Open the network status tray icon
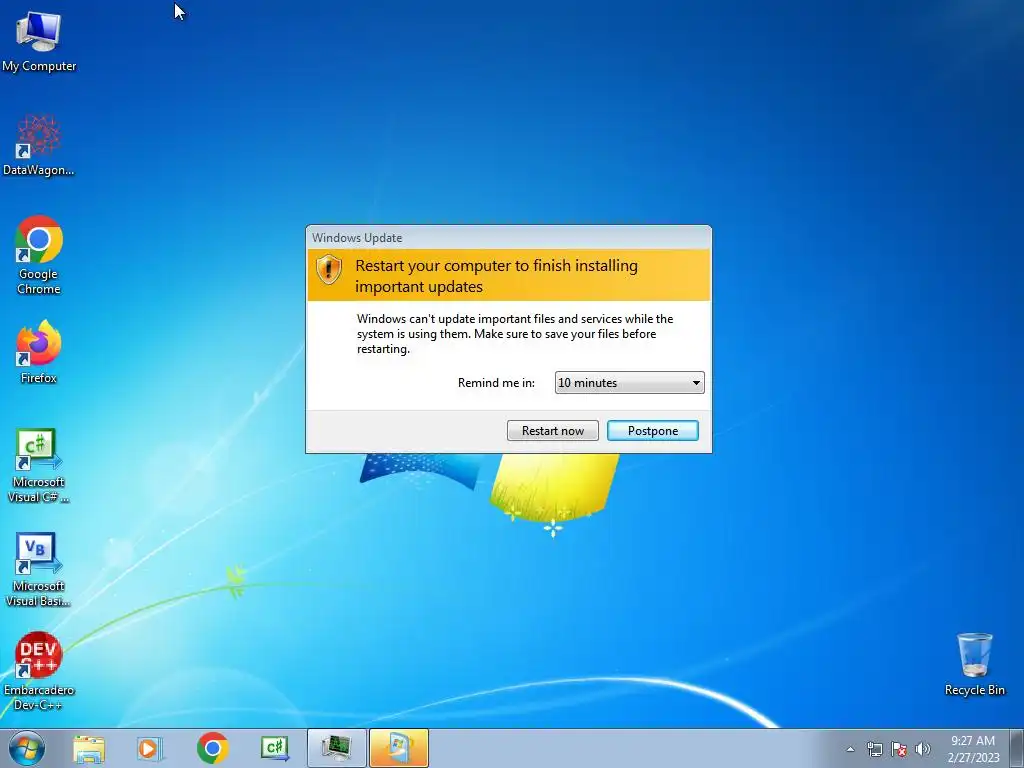Viewport: 1024px width, 768px height. [874, 749]
